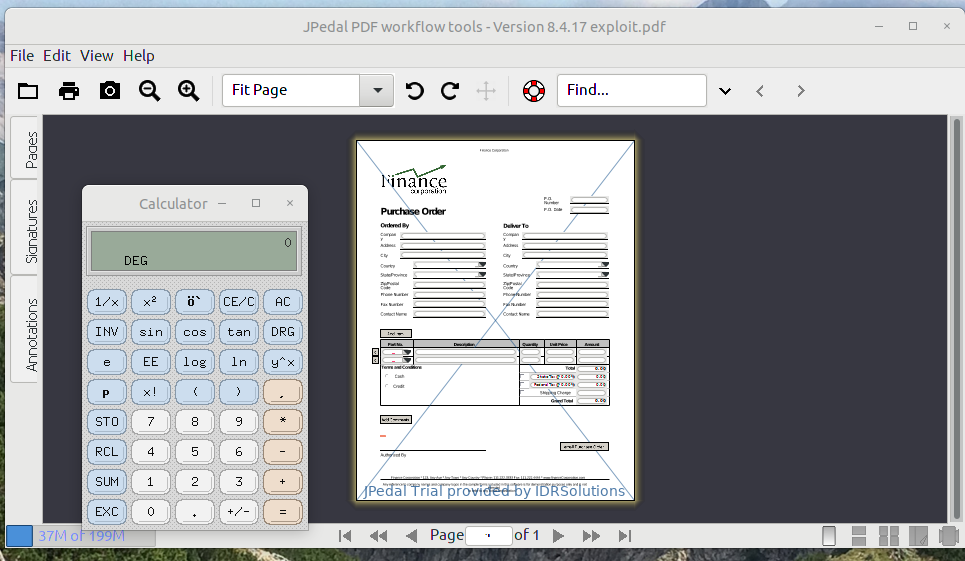This screenshot has width=965, height=561.
Task: Rotate page counter-clockwise
Action: [414, 91]
